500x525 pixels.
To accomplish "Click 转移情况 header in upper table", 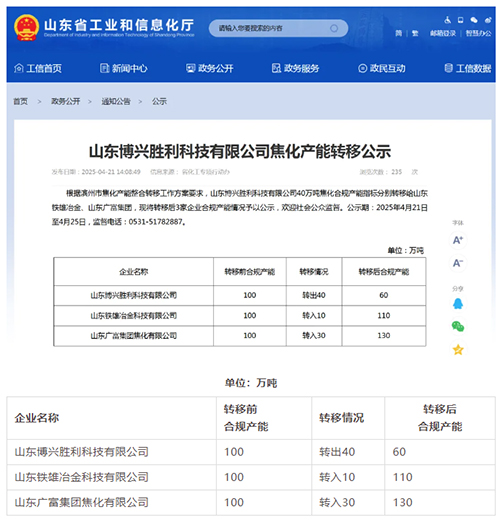I will [x=314, y=272].
